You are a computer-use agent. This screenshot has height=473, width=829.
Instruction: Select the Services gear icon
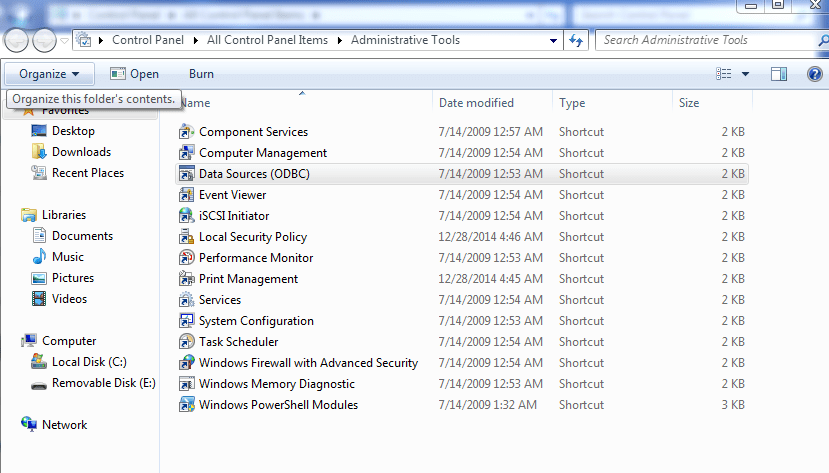pyautogui.click(x=186, y=300)
